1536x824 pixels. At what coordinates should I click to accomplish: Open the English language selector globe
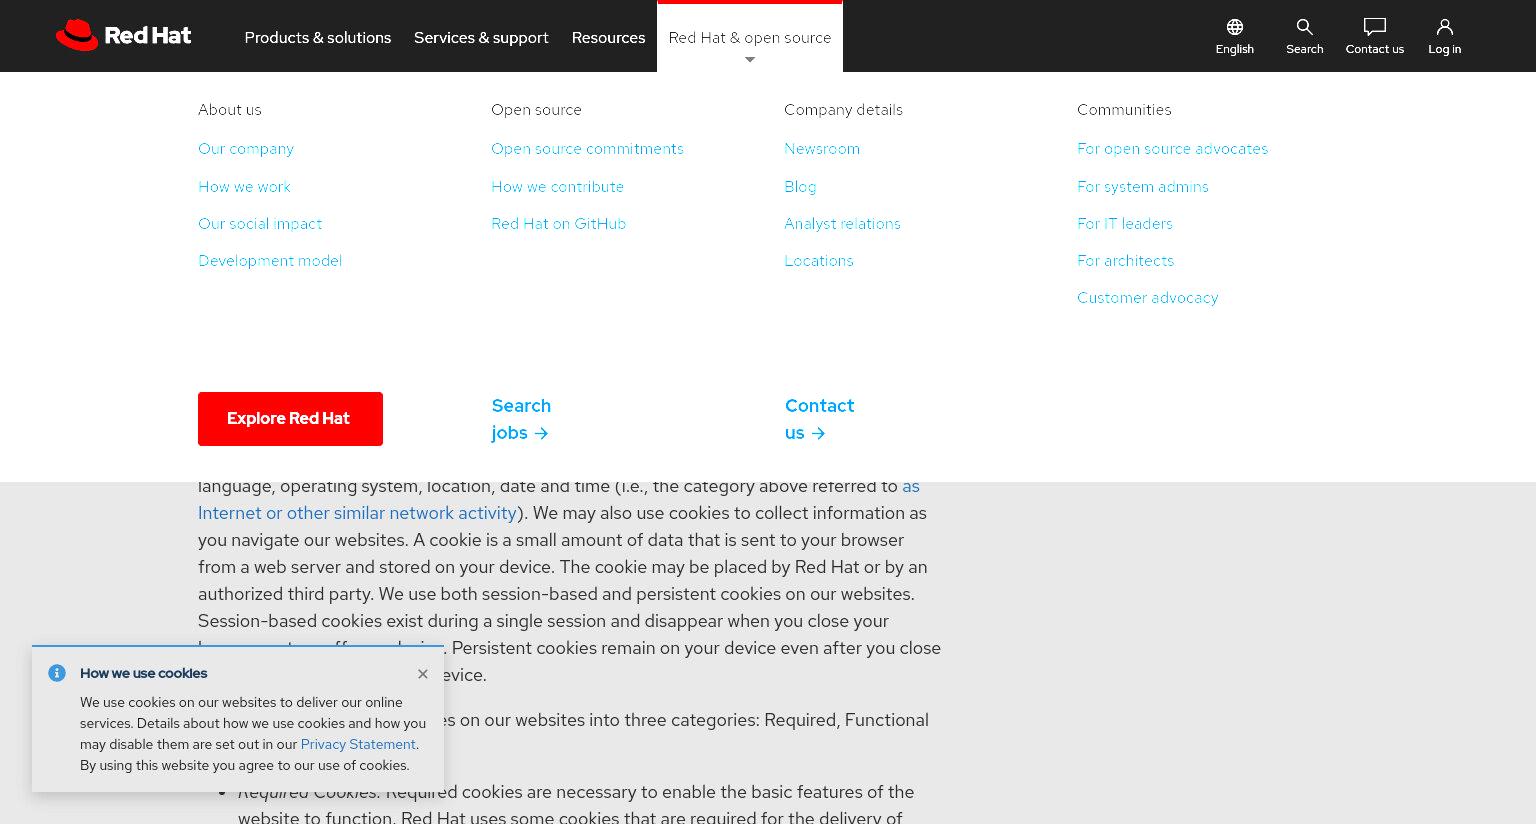[1235, 27]
